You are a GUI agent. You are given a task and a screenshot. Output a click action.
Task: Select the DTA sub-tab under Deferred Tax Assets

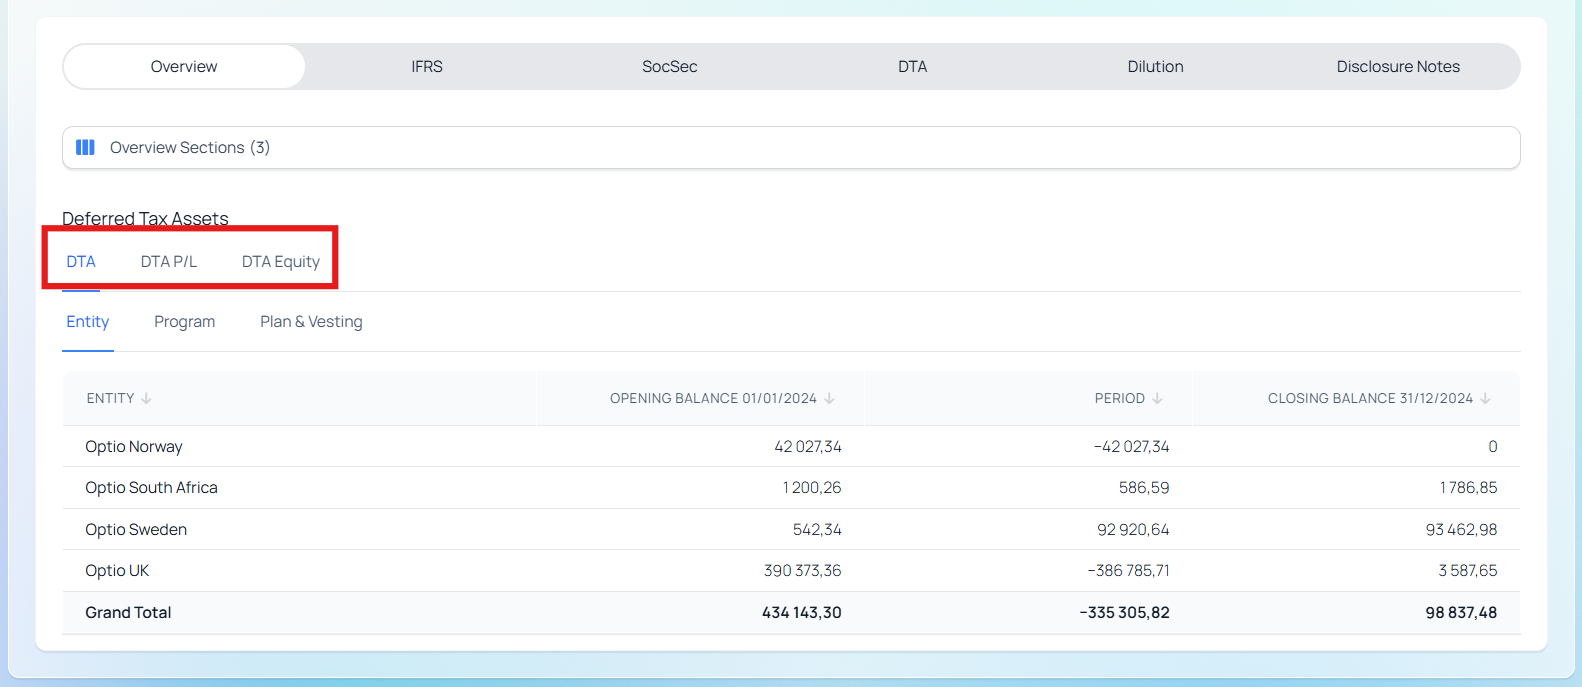(x=81, y=261)
